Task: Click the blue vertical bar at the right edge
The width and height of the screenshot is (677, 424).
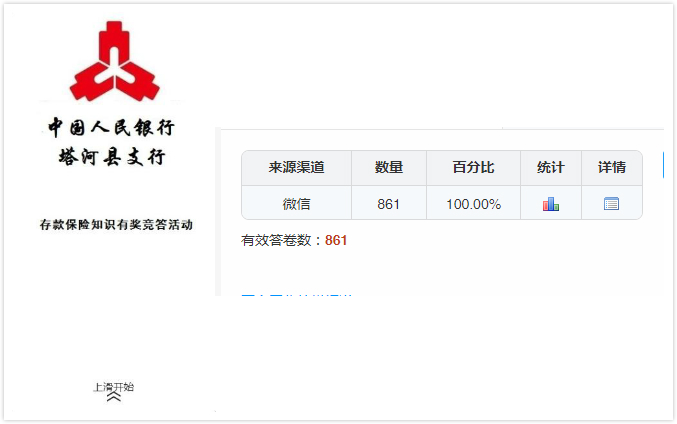Action: pyautogui.click(x=663, y=165)
